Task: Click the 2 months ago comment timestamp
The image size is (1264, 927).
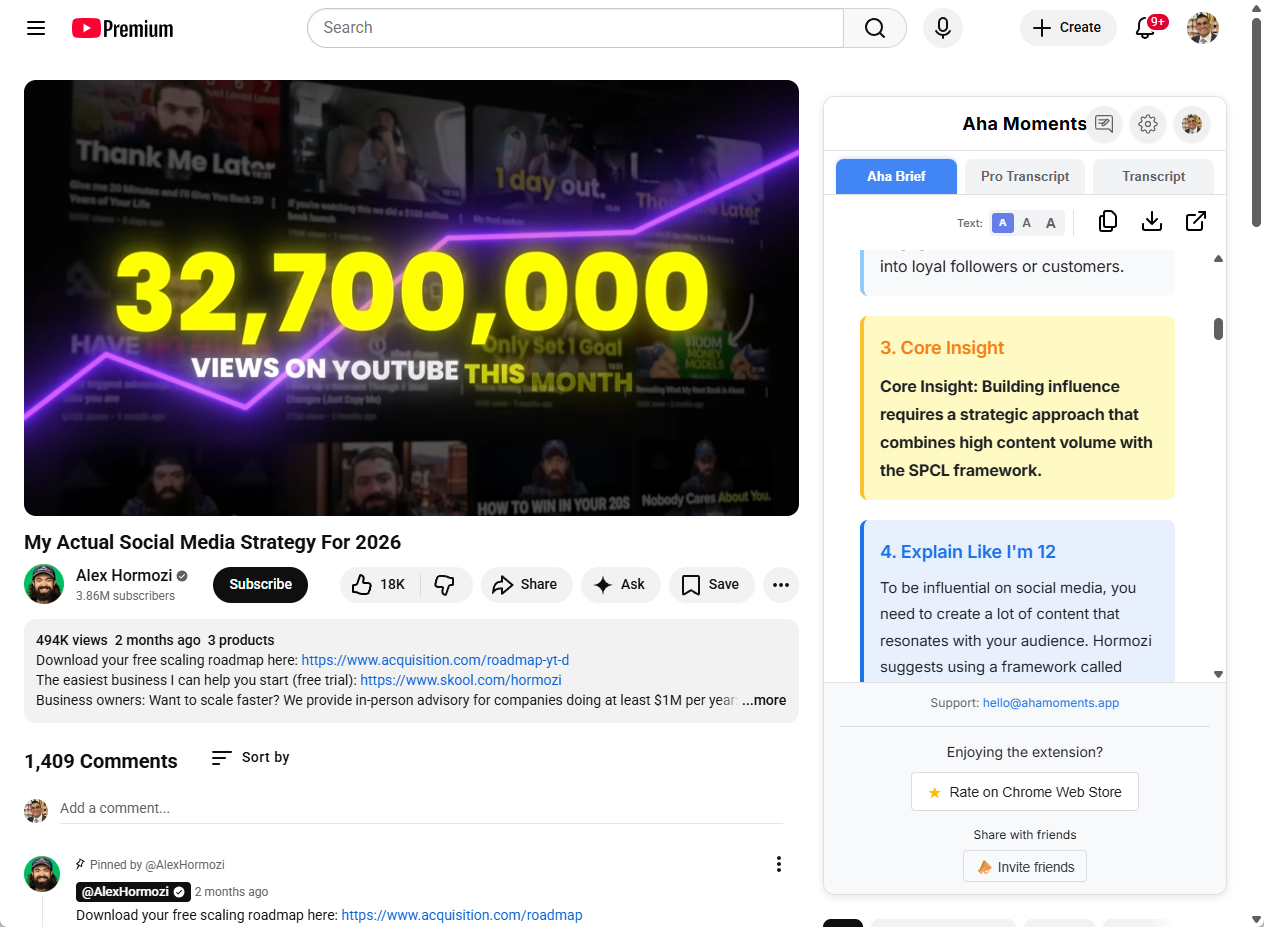Action: tap(231, 892)
